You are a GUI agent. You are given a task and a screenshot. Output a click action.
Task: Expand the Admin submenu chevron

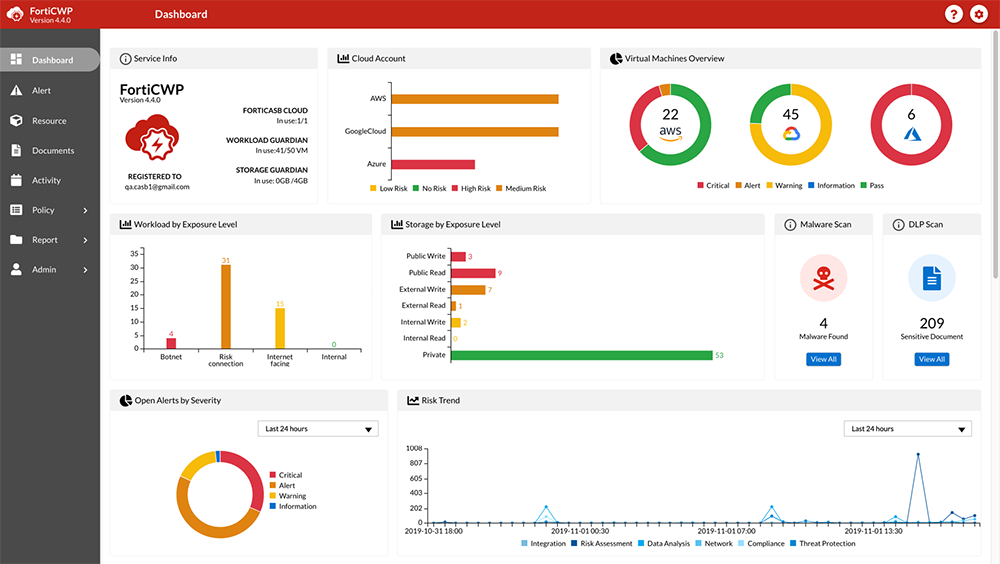[85, 270]
